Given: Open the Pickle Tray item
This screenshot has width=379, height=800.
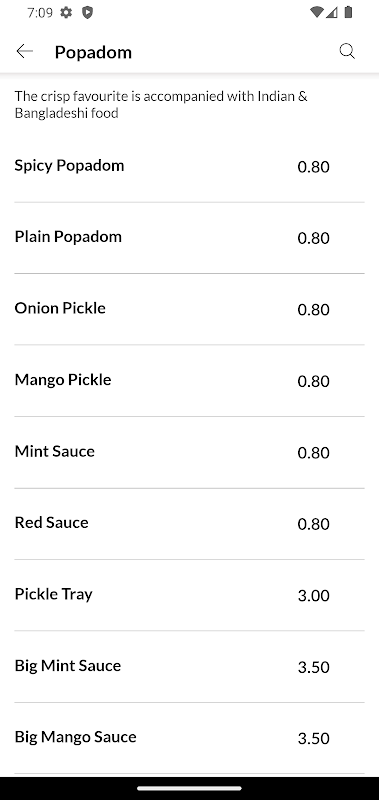Looking at the screenshot, I should 189,595.
